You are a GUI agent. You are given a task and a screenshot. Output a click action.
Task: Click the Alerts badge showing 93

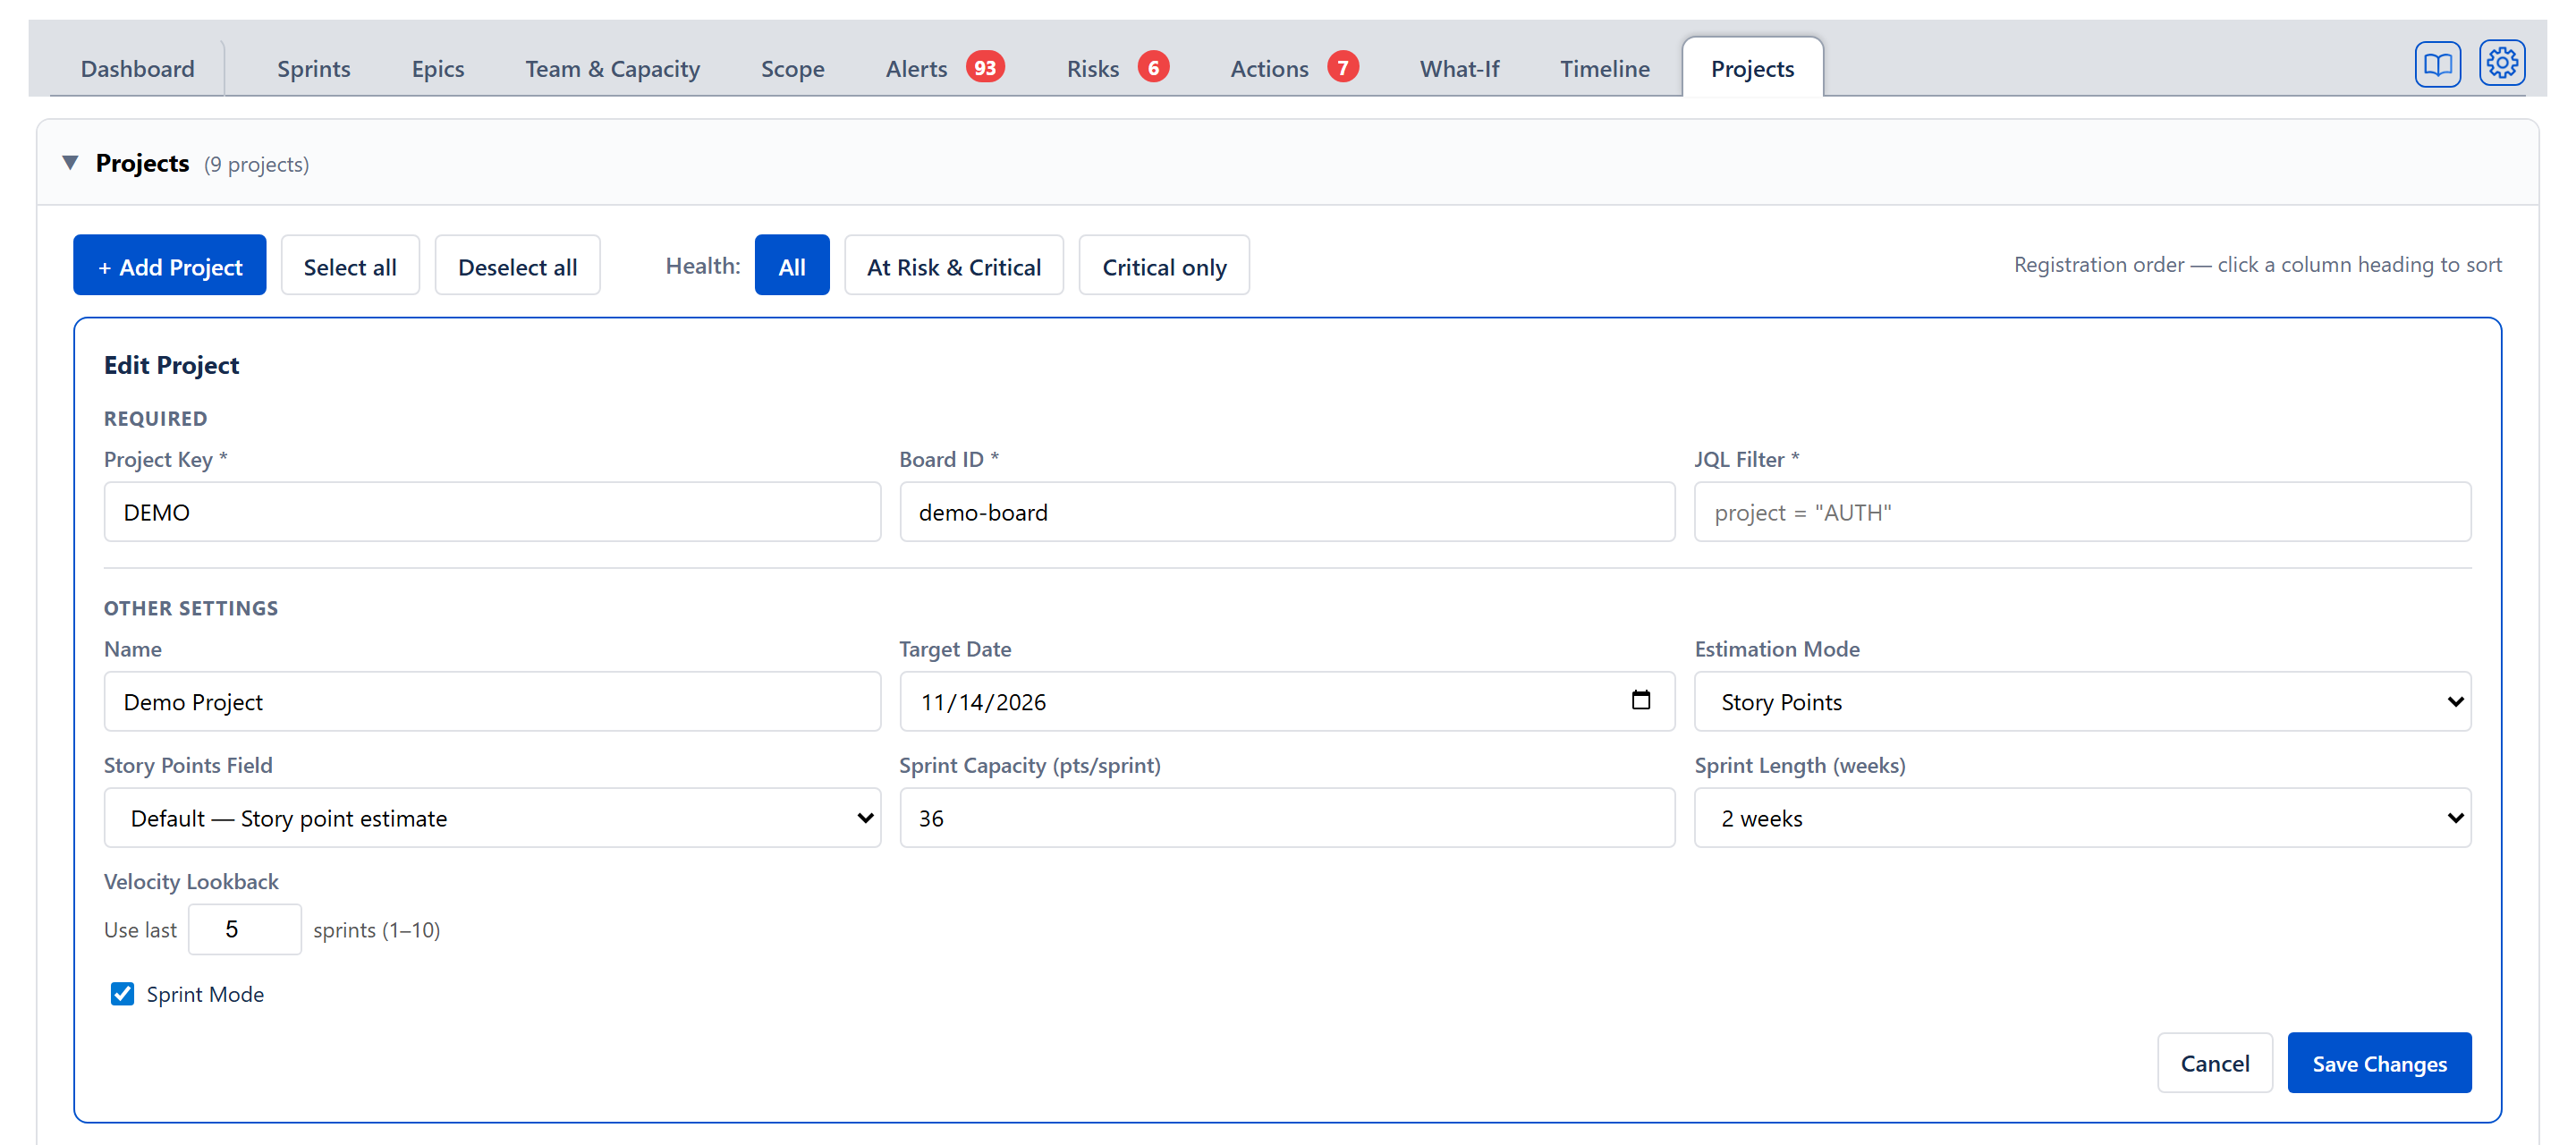pos(985,67)
